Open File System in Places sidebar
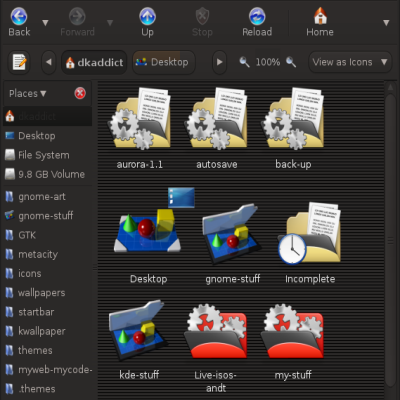Image resolution: width=400 pixels, height=400 pixels. [48, 155]
